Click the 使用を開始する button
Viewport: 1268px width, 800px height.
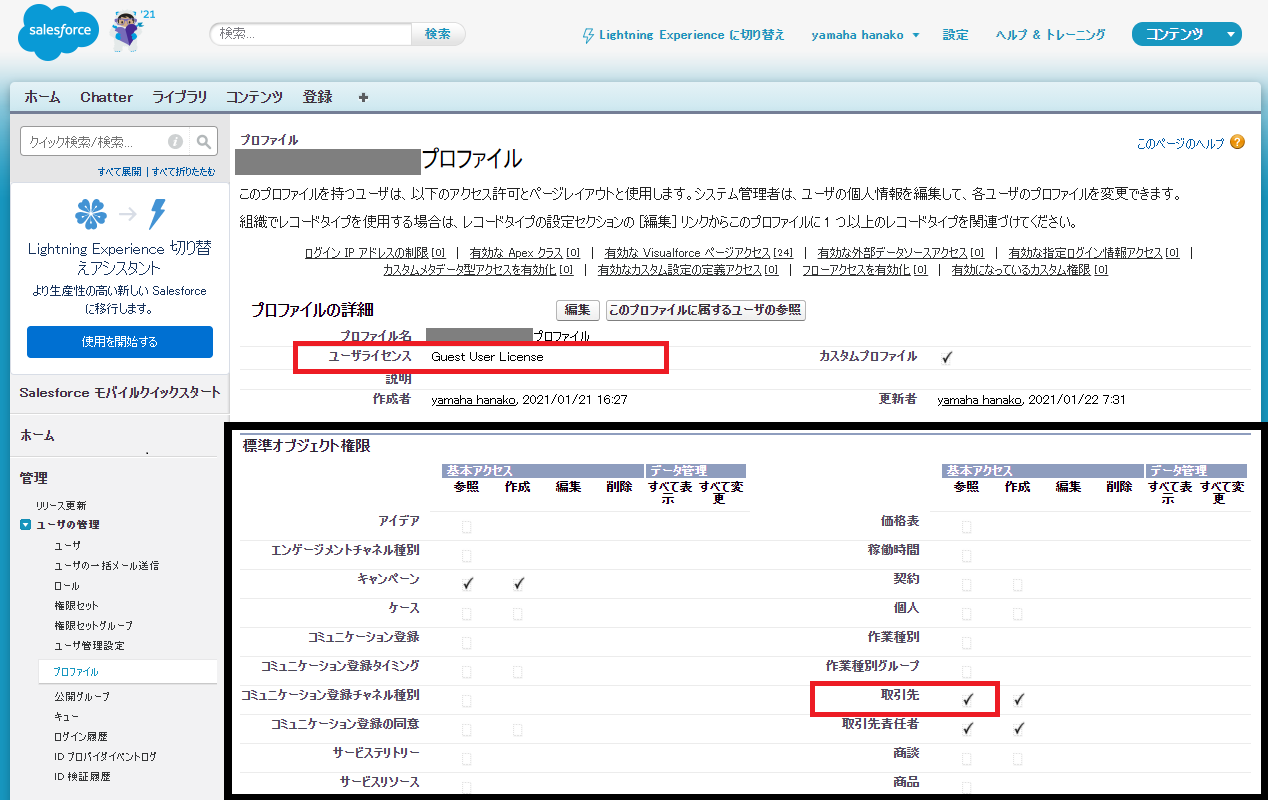click(x=120, y=342)
